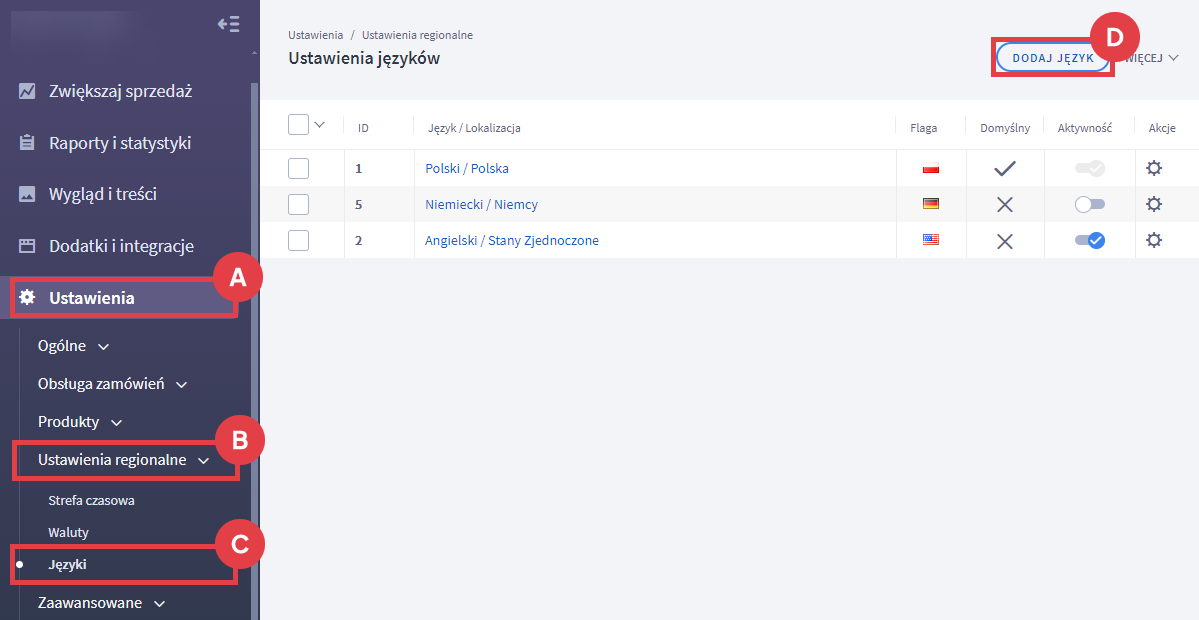Open actions gear for Angielski row
The width and height of the screenshot is (1199, 620).
tap(1154, 240)
